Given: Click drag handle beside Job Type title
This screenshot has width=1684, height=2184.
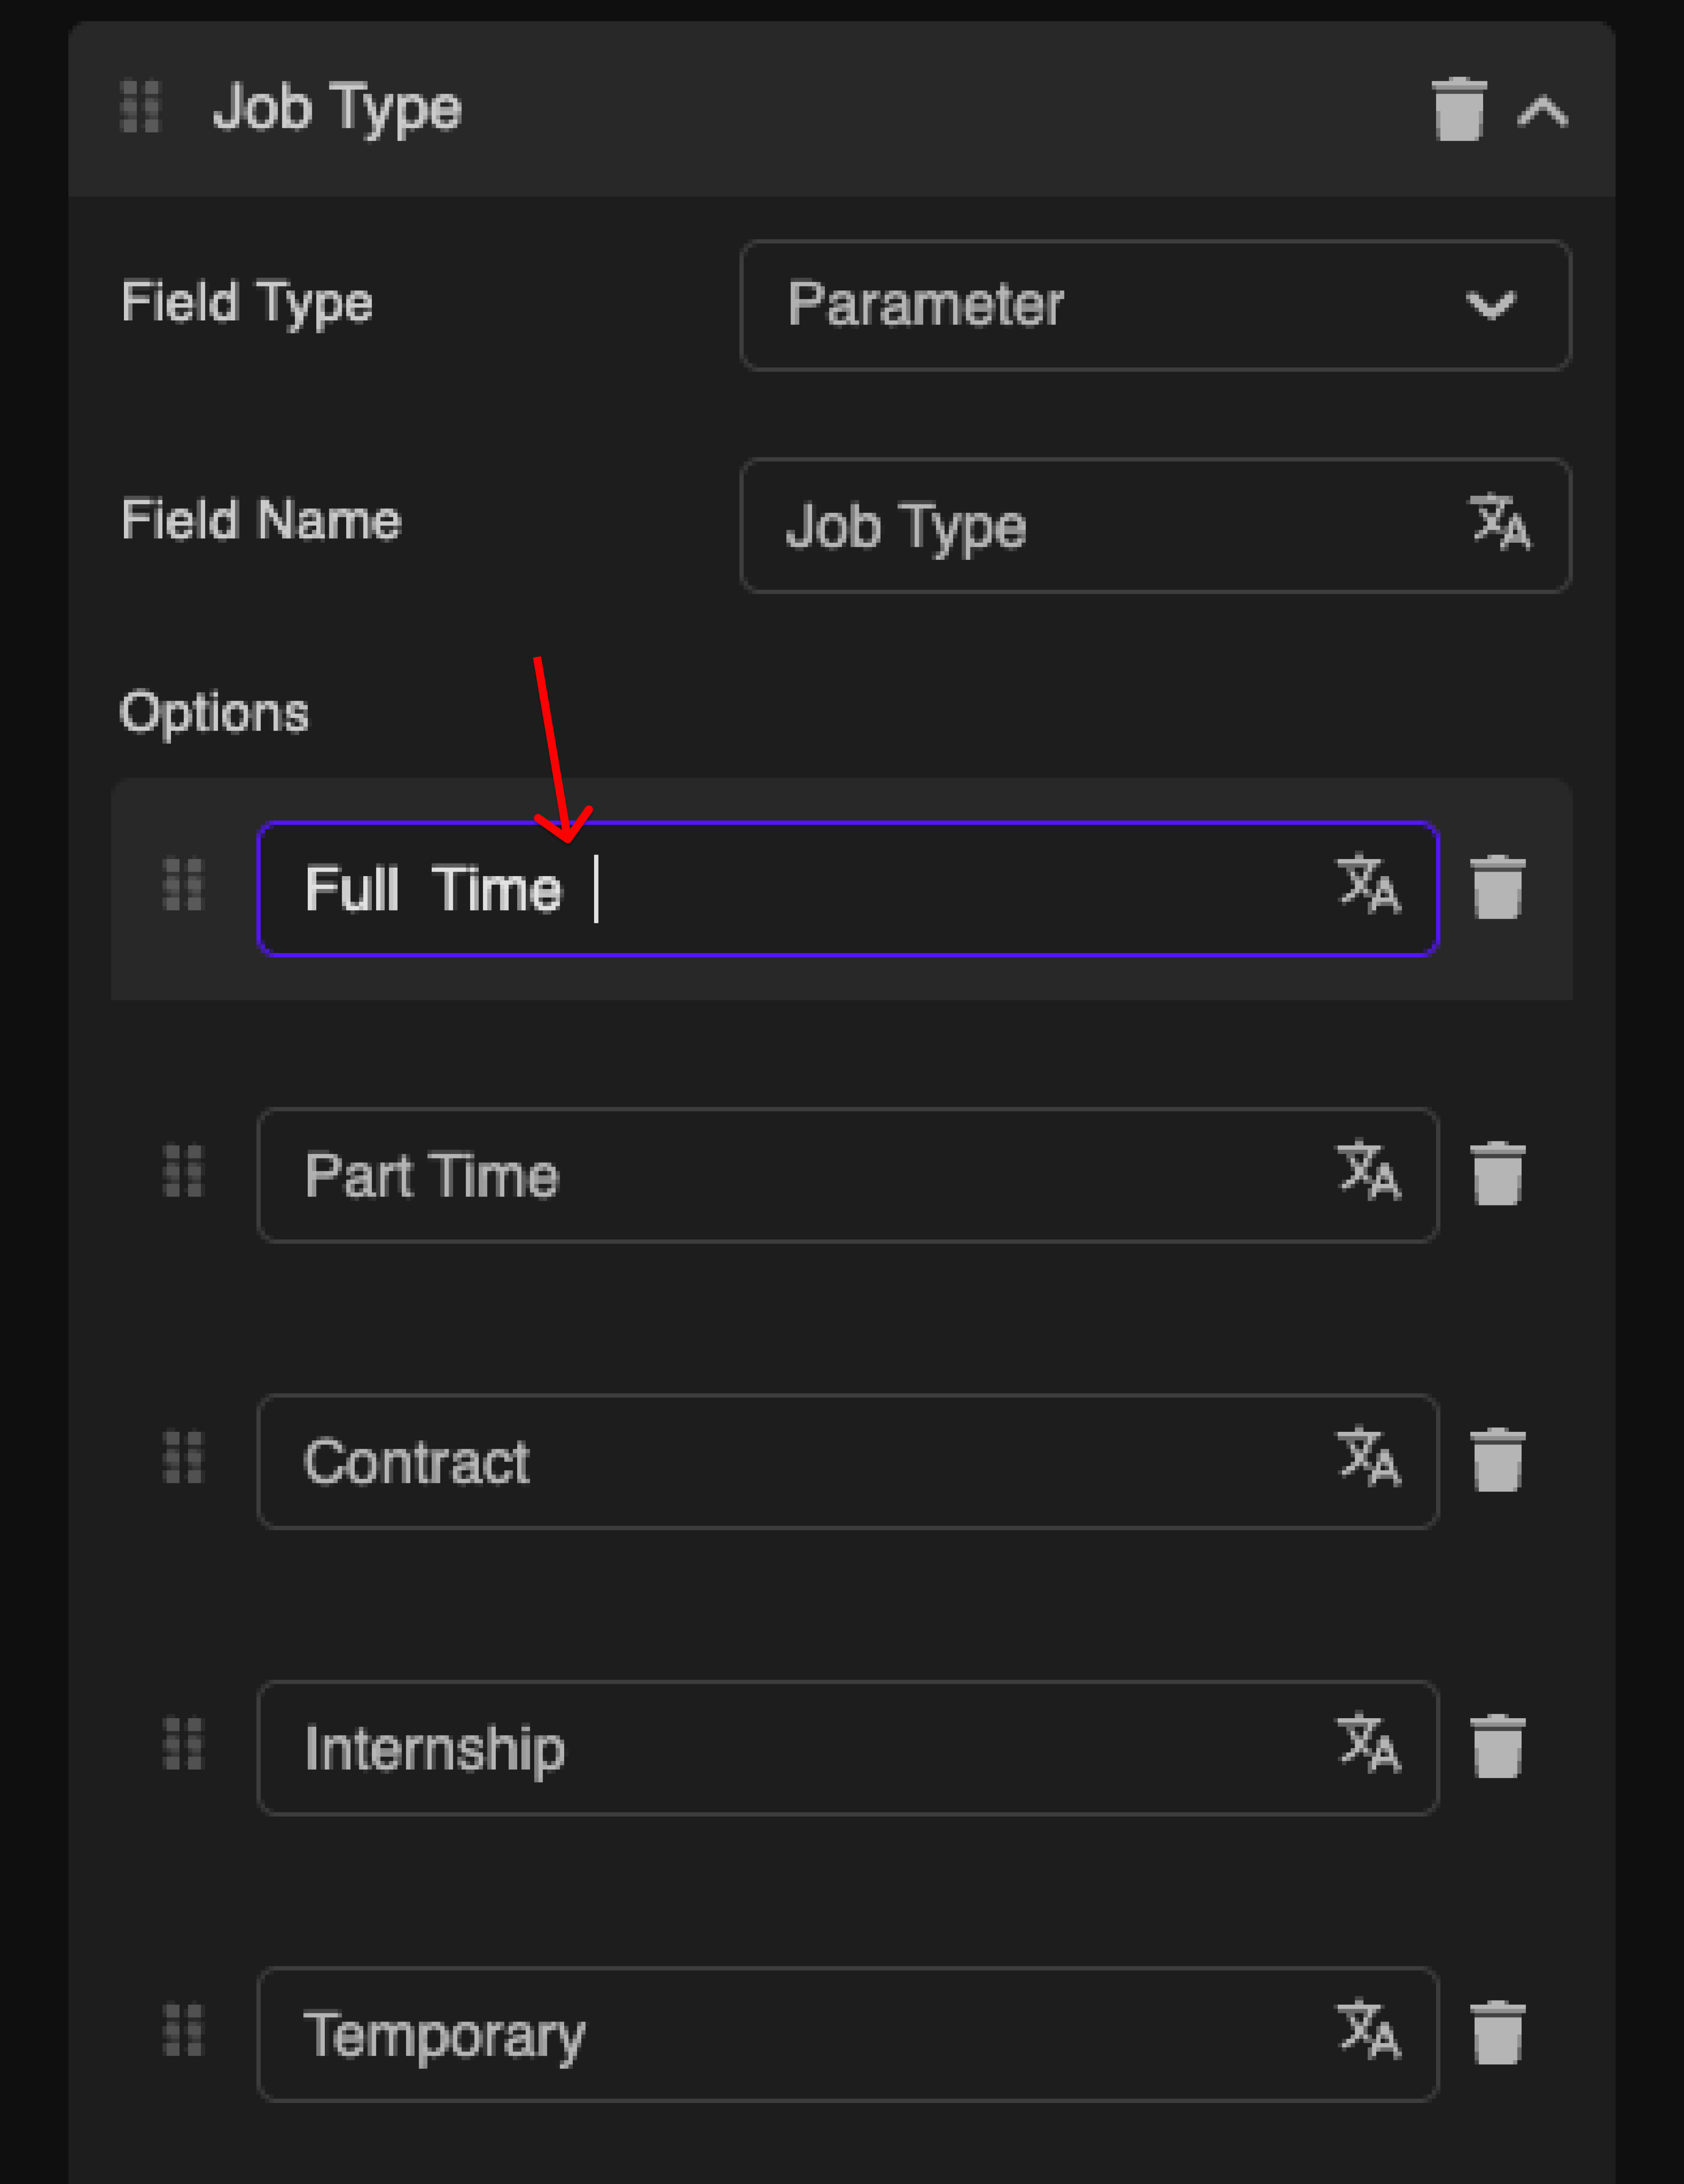Looking at the screenshot, I should (140, 107).
